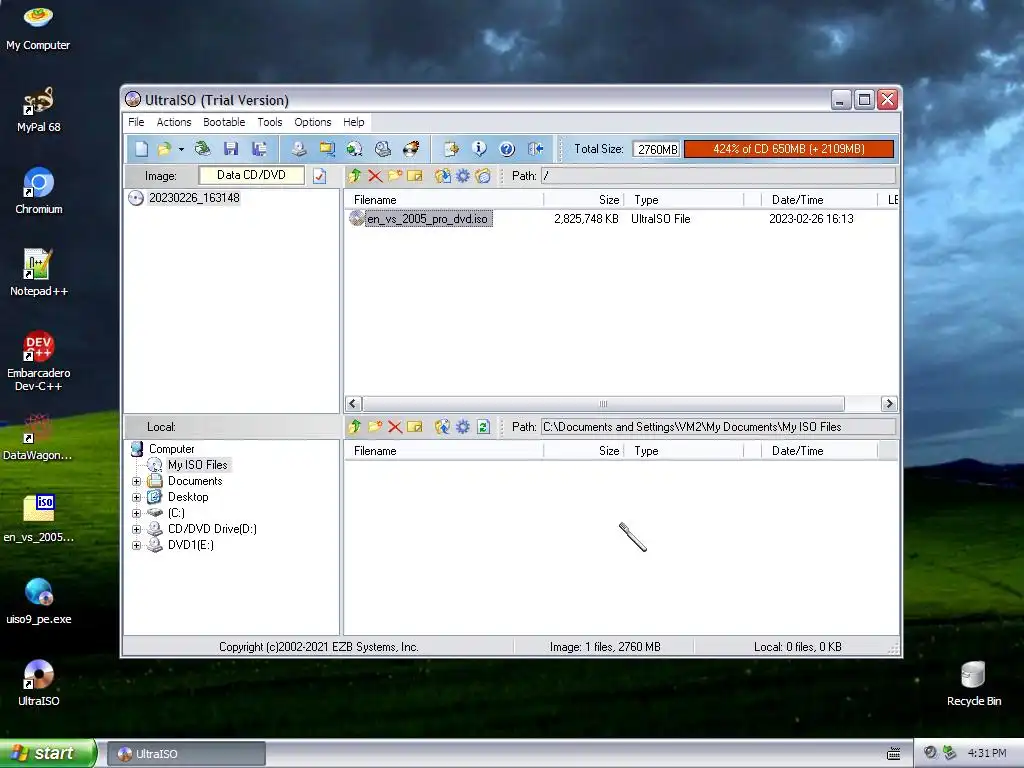The width and height of the screenshot is (1024, 768).
Task: Expand the CD/DVD Drive(D:) tree node
Action: pos(136,530)
